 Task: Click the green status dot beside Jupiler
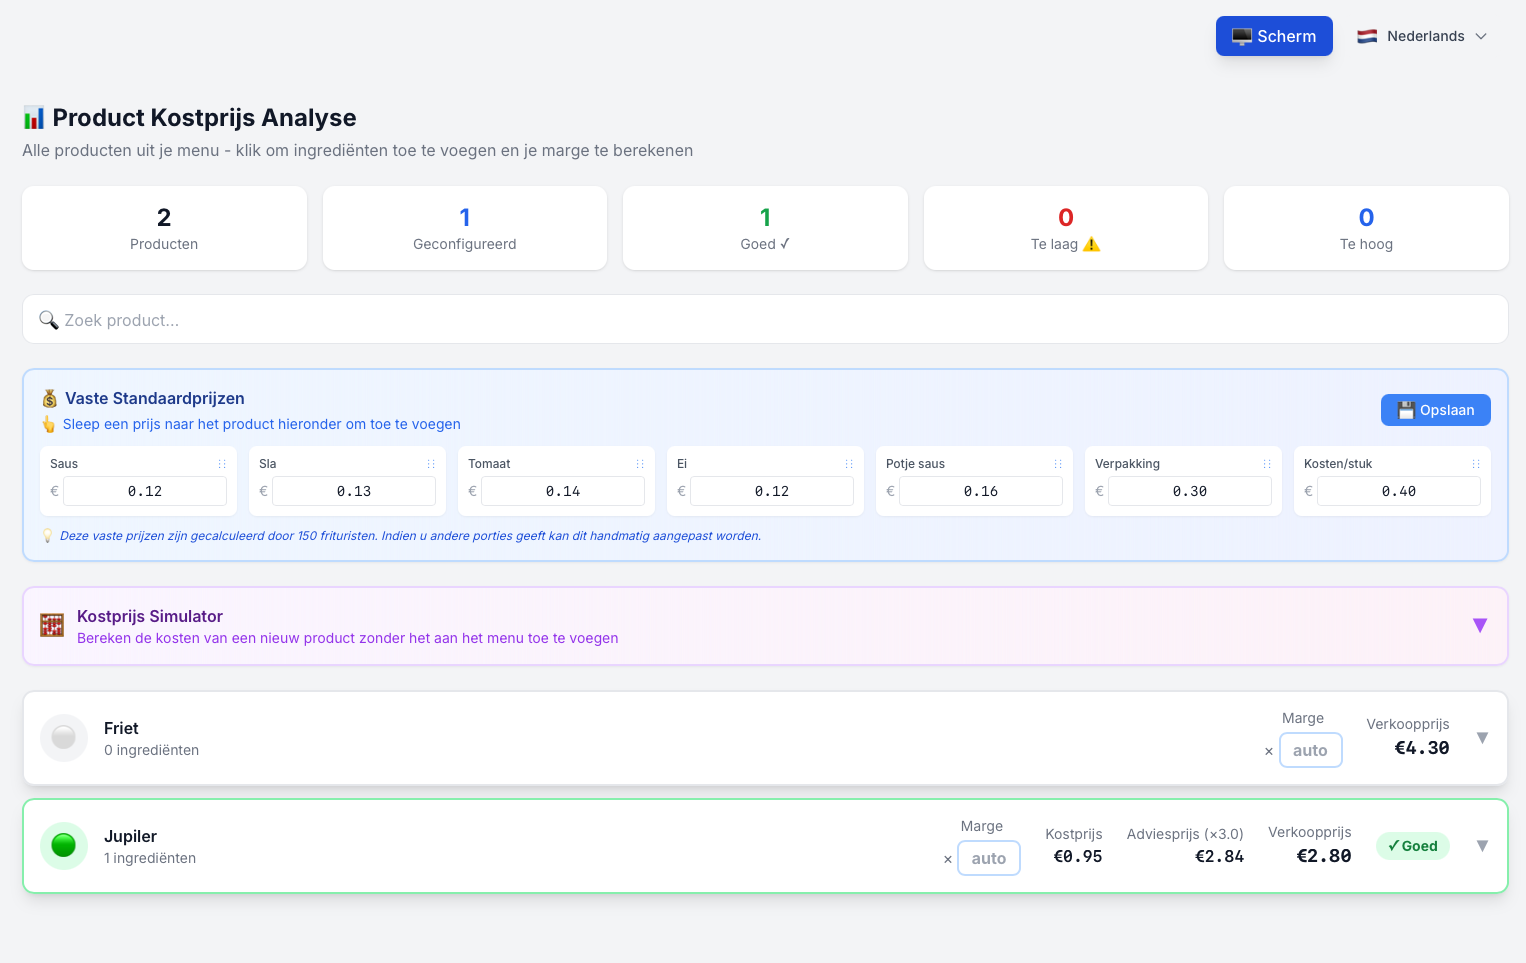coord(63,845)
